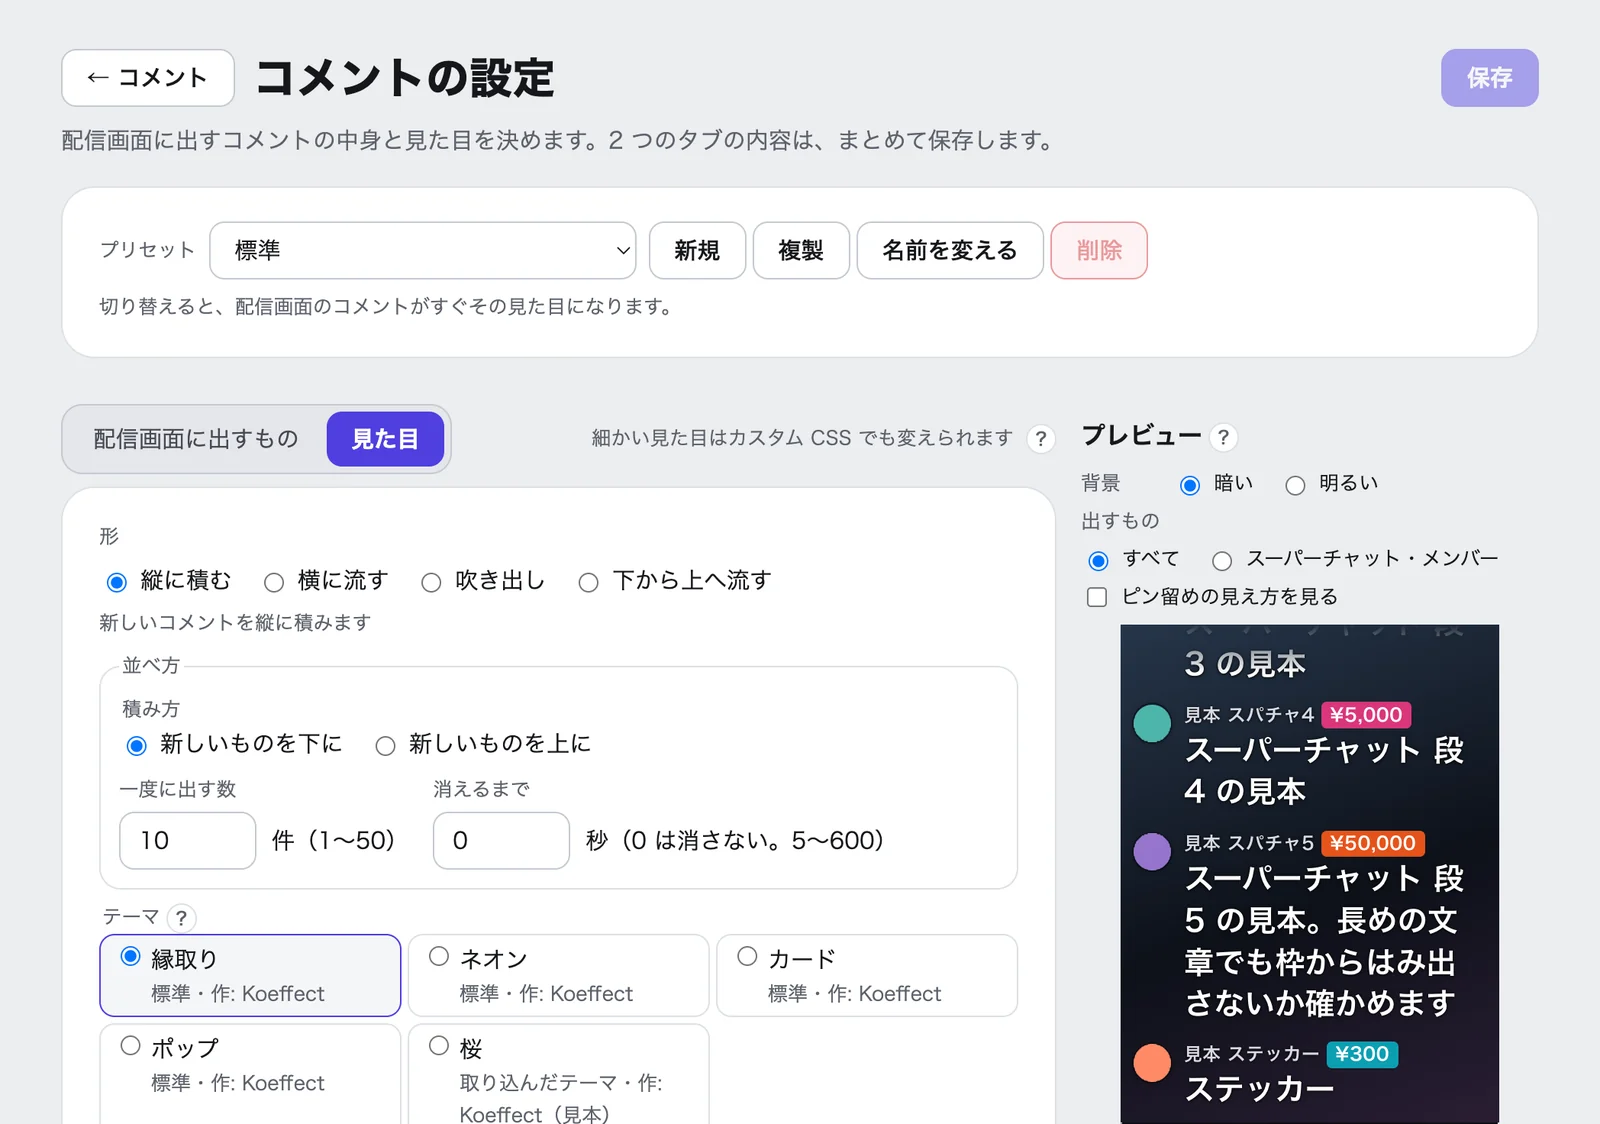Select the ポップ theme card
The image size is (1600, 1124).
pos(250,1074)
